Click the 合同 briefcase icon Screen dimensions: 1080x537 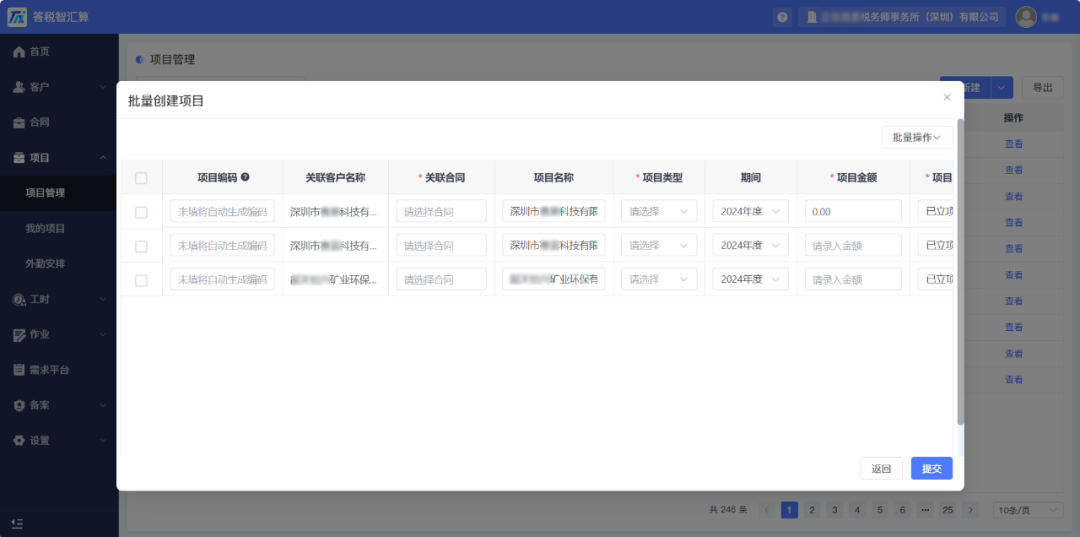pyautogui.click(x=19, y=123)
